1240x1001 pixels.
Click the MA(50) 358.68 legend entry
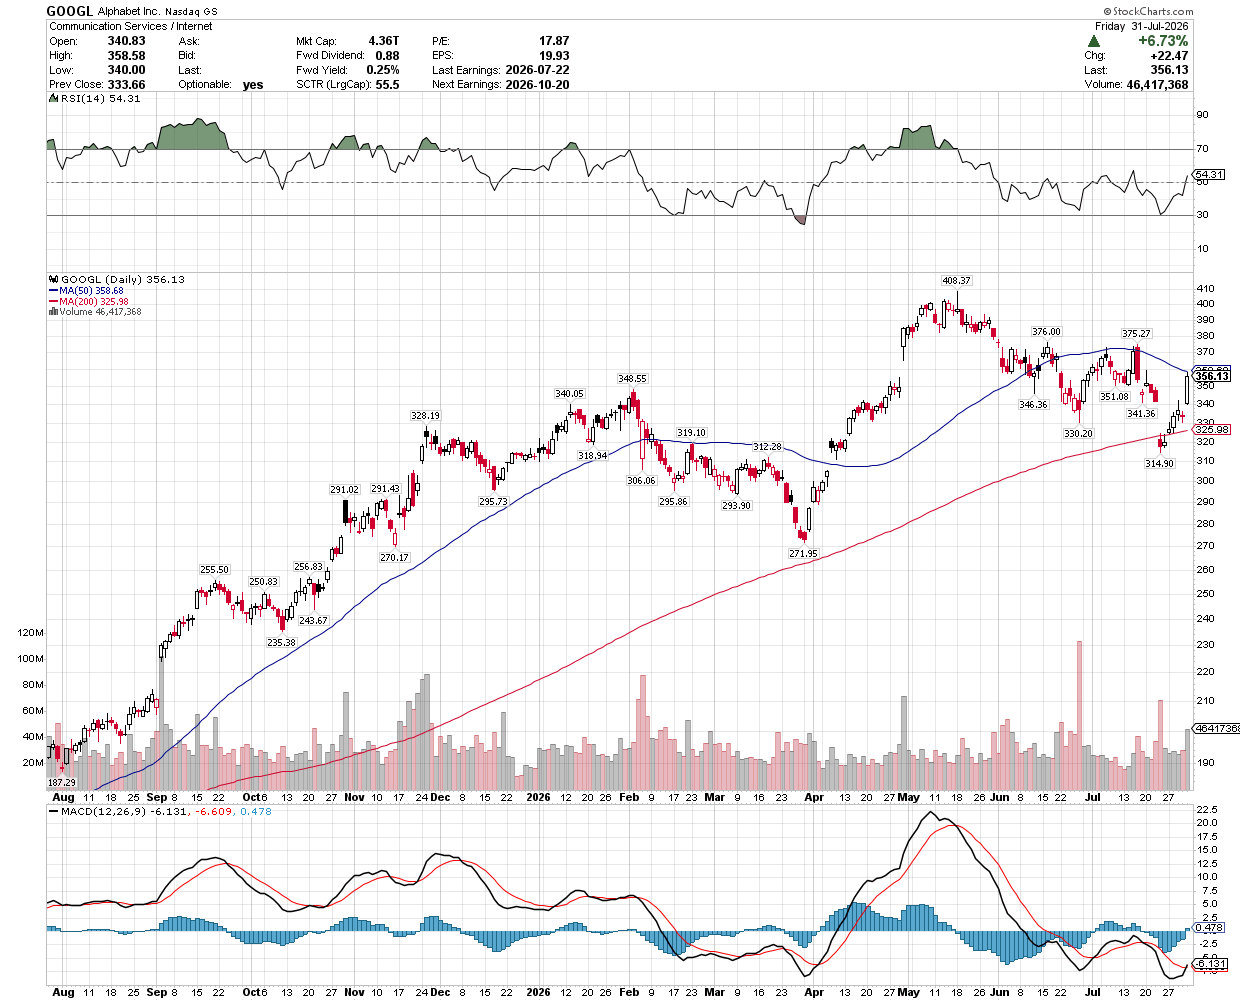point(86,291)
